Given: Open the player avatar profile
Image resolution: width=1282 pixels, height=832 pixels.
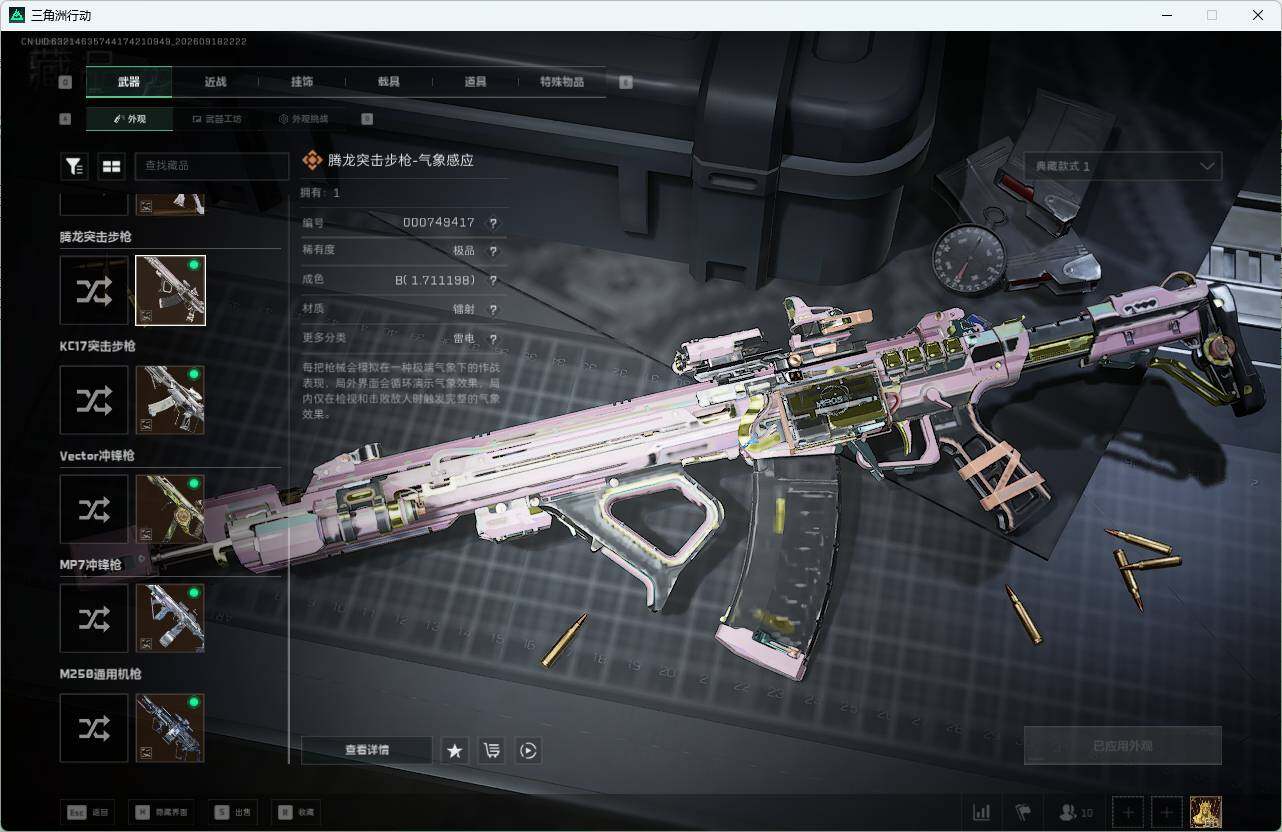Looking at the screenshot, I should [x=1206, y=812].
